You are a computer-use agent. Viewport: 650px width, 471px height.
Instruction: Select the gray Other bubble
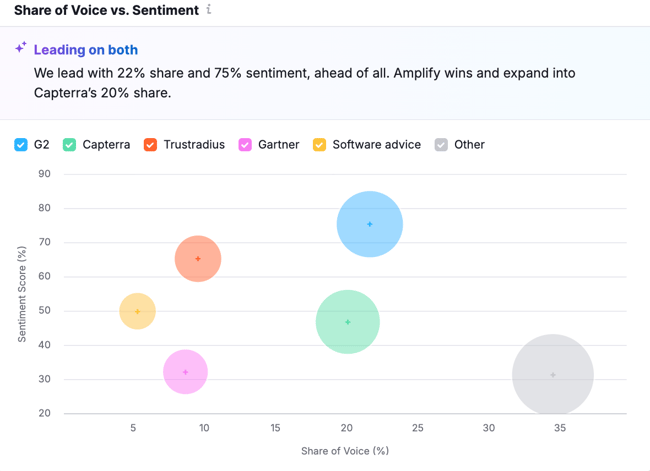pos(553,375)
